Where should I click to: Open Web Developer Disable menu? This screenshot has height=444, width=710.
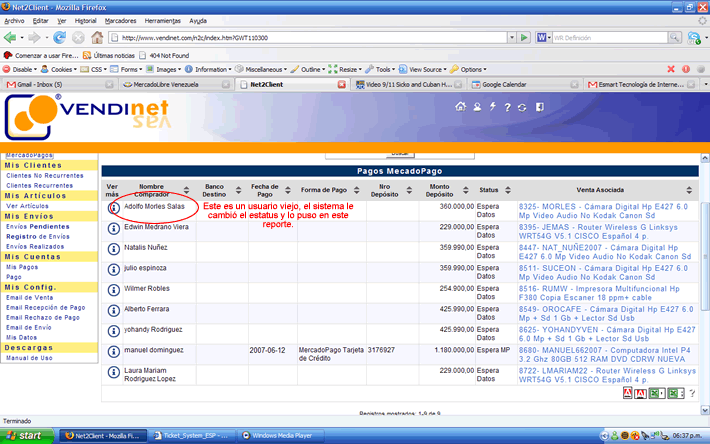click(x=20, y=69)
